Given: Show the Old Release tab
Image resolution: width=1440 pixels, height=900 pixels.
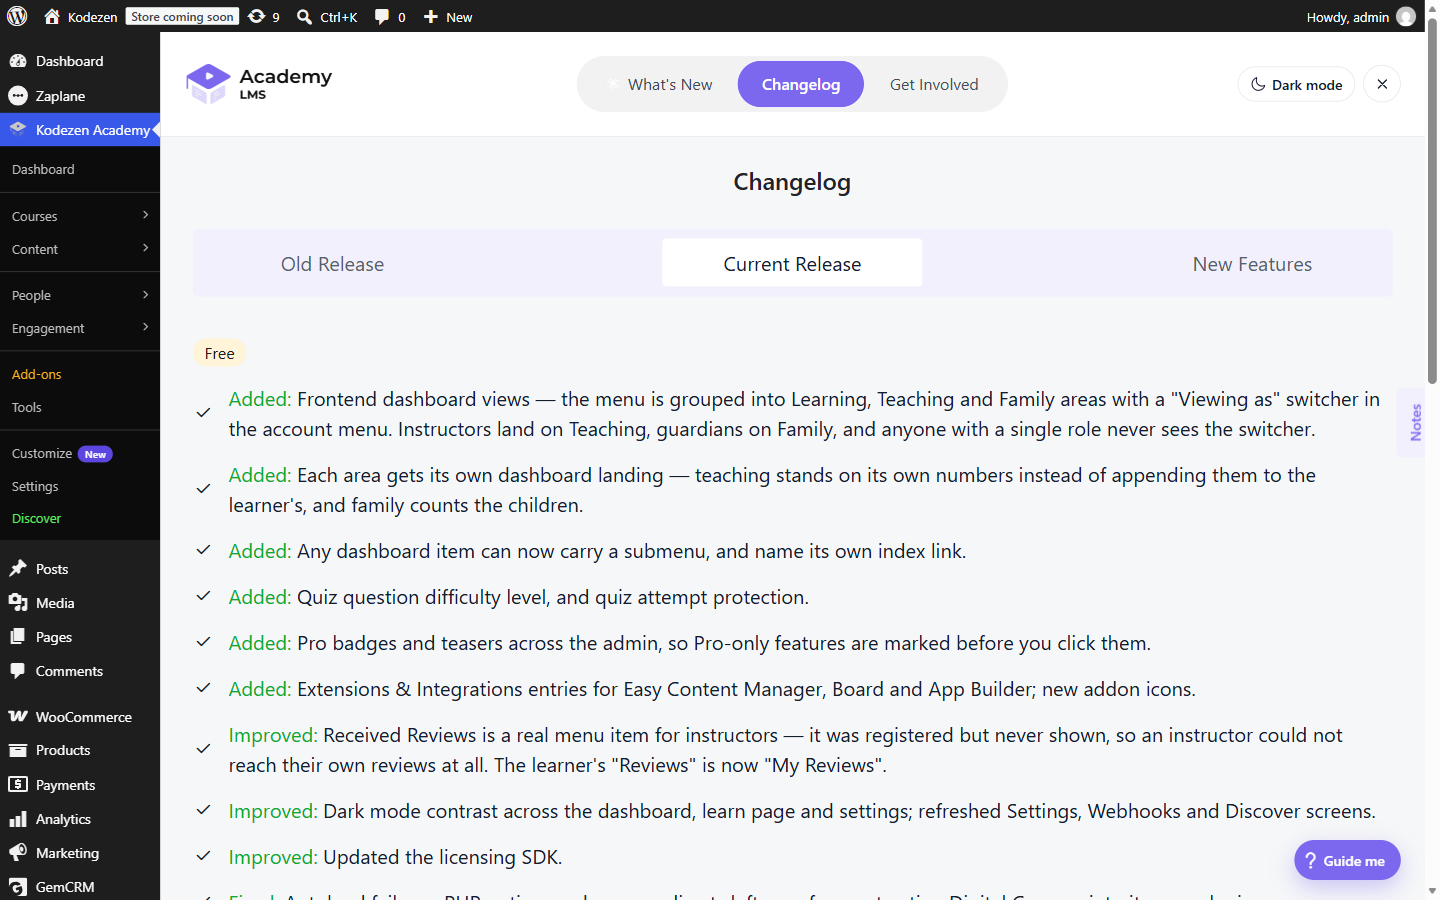Looking at the screenshot, I should tap(332, 264).
